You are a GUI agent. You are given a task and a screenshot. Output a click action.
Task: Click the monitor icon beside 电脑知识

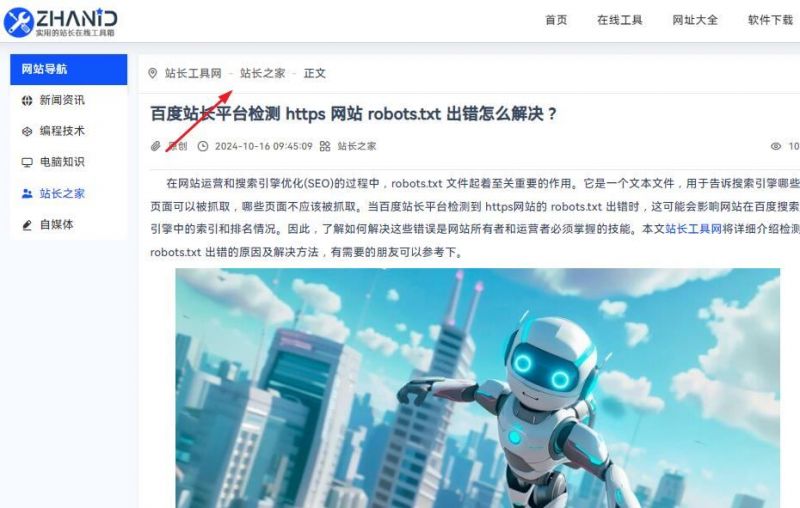tap(27, 163)
